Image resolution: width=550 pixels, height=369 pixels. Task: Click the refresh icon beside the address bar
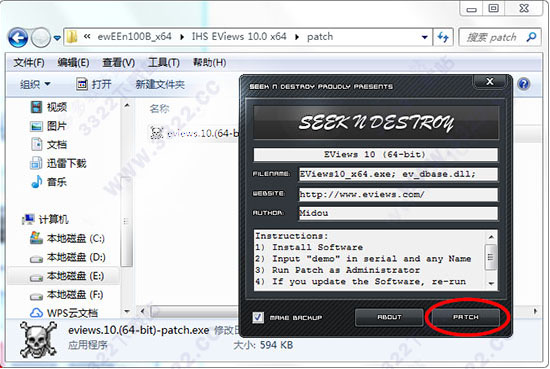coord(443,37)
